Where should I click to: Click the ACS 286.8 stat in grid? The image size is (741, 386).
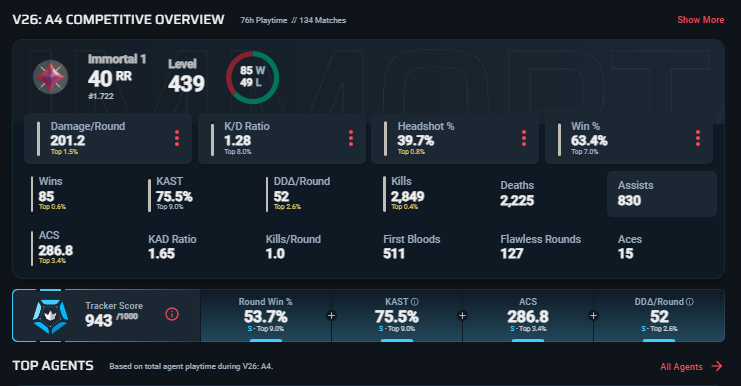(52, 248)
